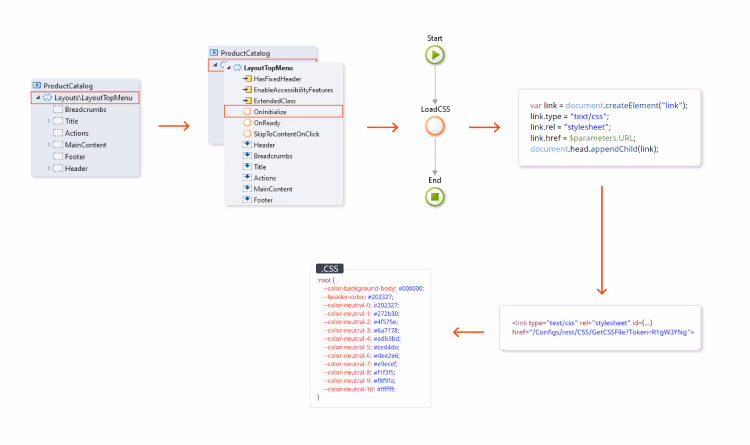Collapse the bold LayoutTopMenu block node
Viewport: 750px width, 445px height.
[x=229, y=67]
